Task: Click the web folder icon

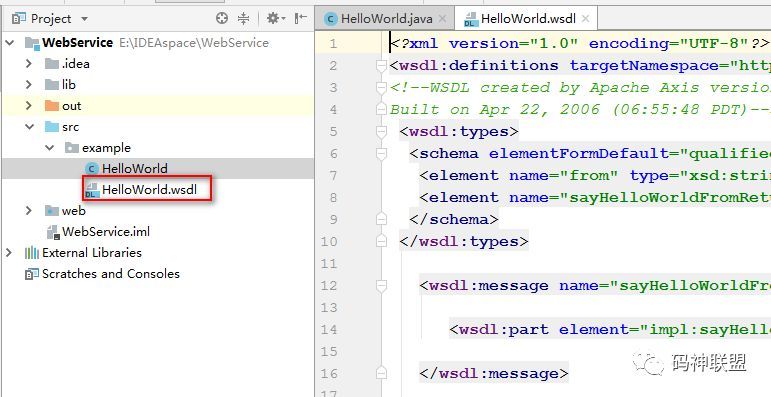Action: pyautogui.click(x=52, y=211)
